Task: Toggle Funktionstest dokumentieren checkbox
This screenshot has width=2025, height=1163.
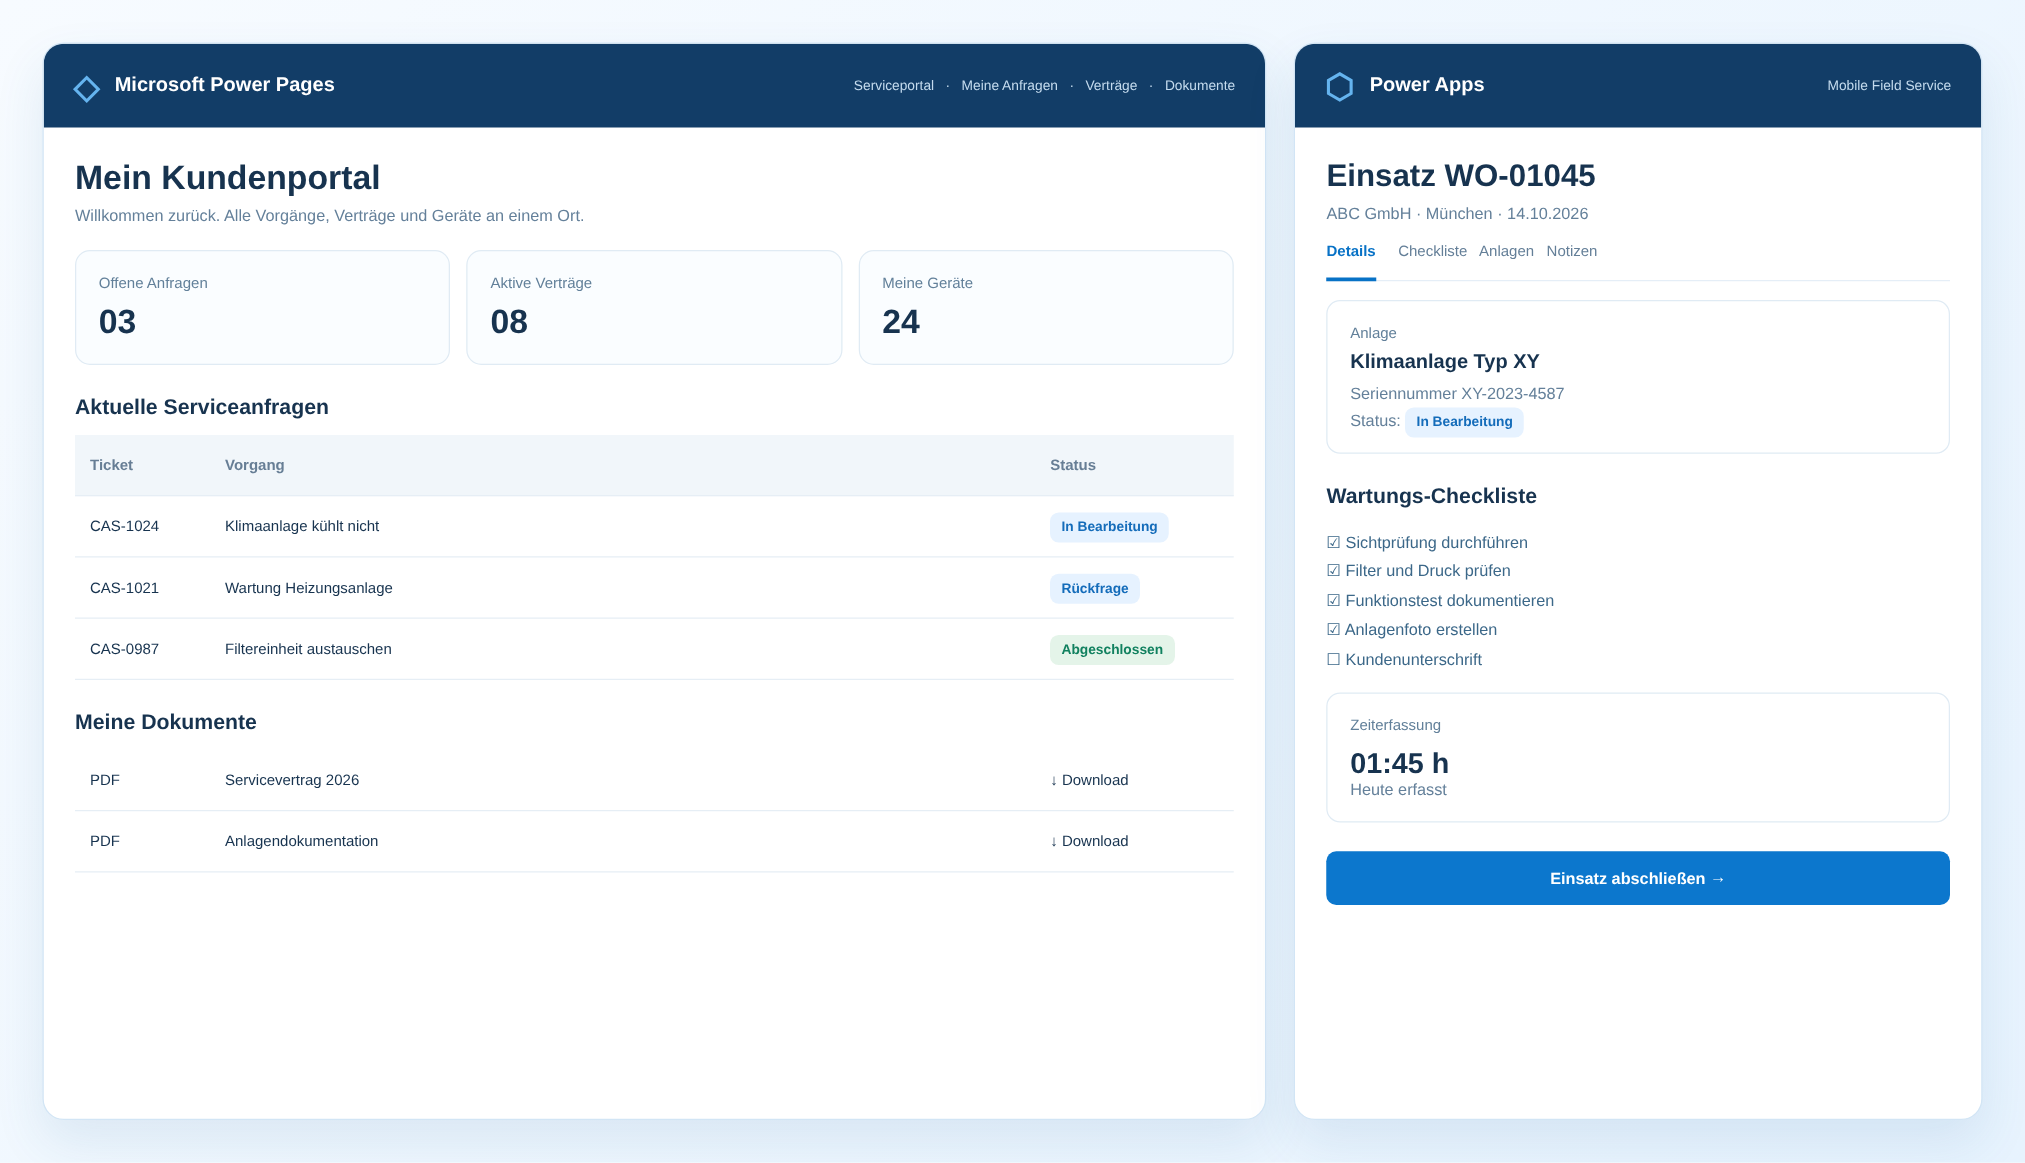Action: tap(1333, 600)
